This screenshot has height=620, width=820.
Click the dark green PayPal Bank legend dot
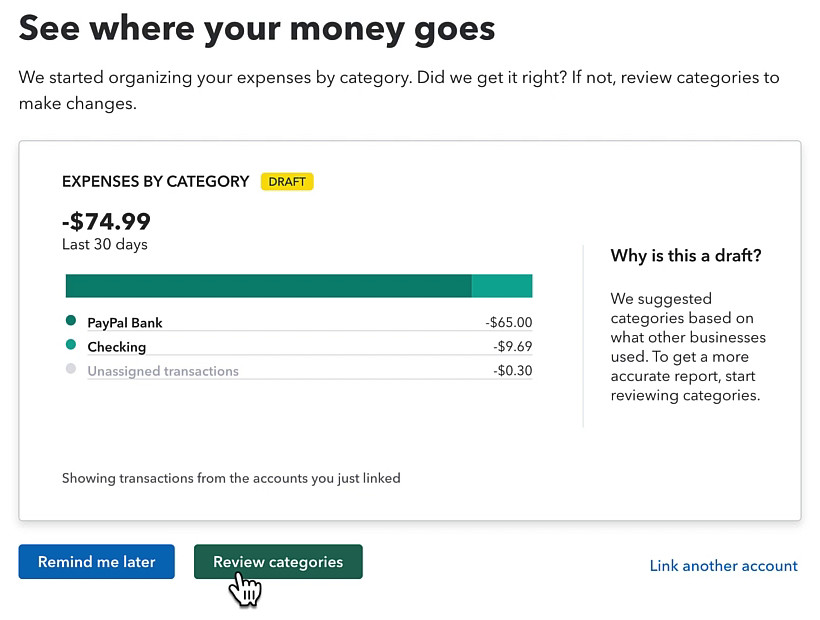[x=71, y=320]
